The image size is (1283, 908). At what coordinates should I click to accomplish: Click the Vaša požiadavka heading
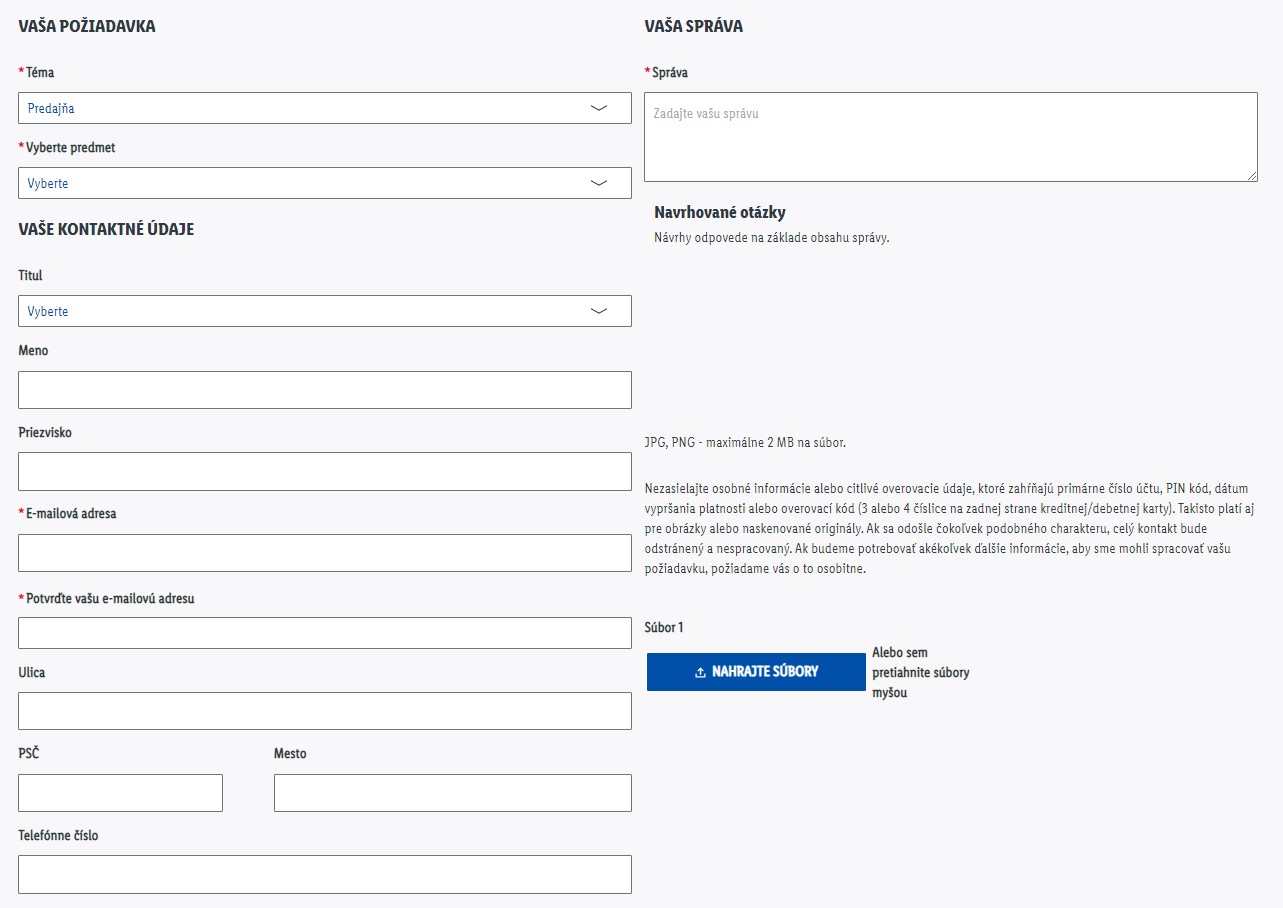[87, 27]
